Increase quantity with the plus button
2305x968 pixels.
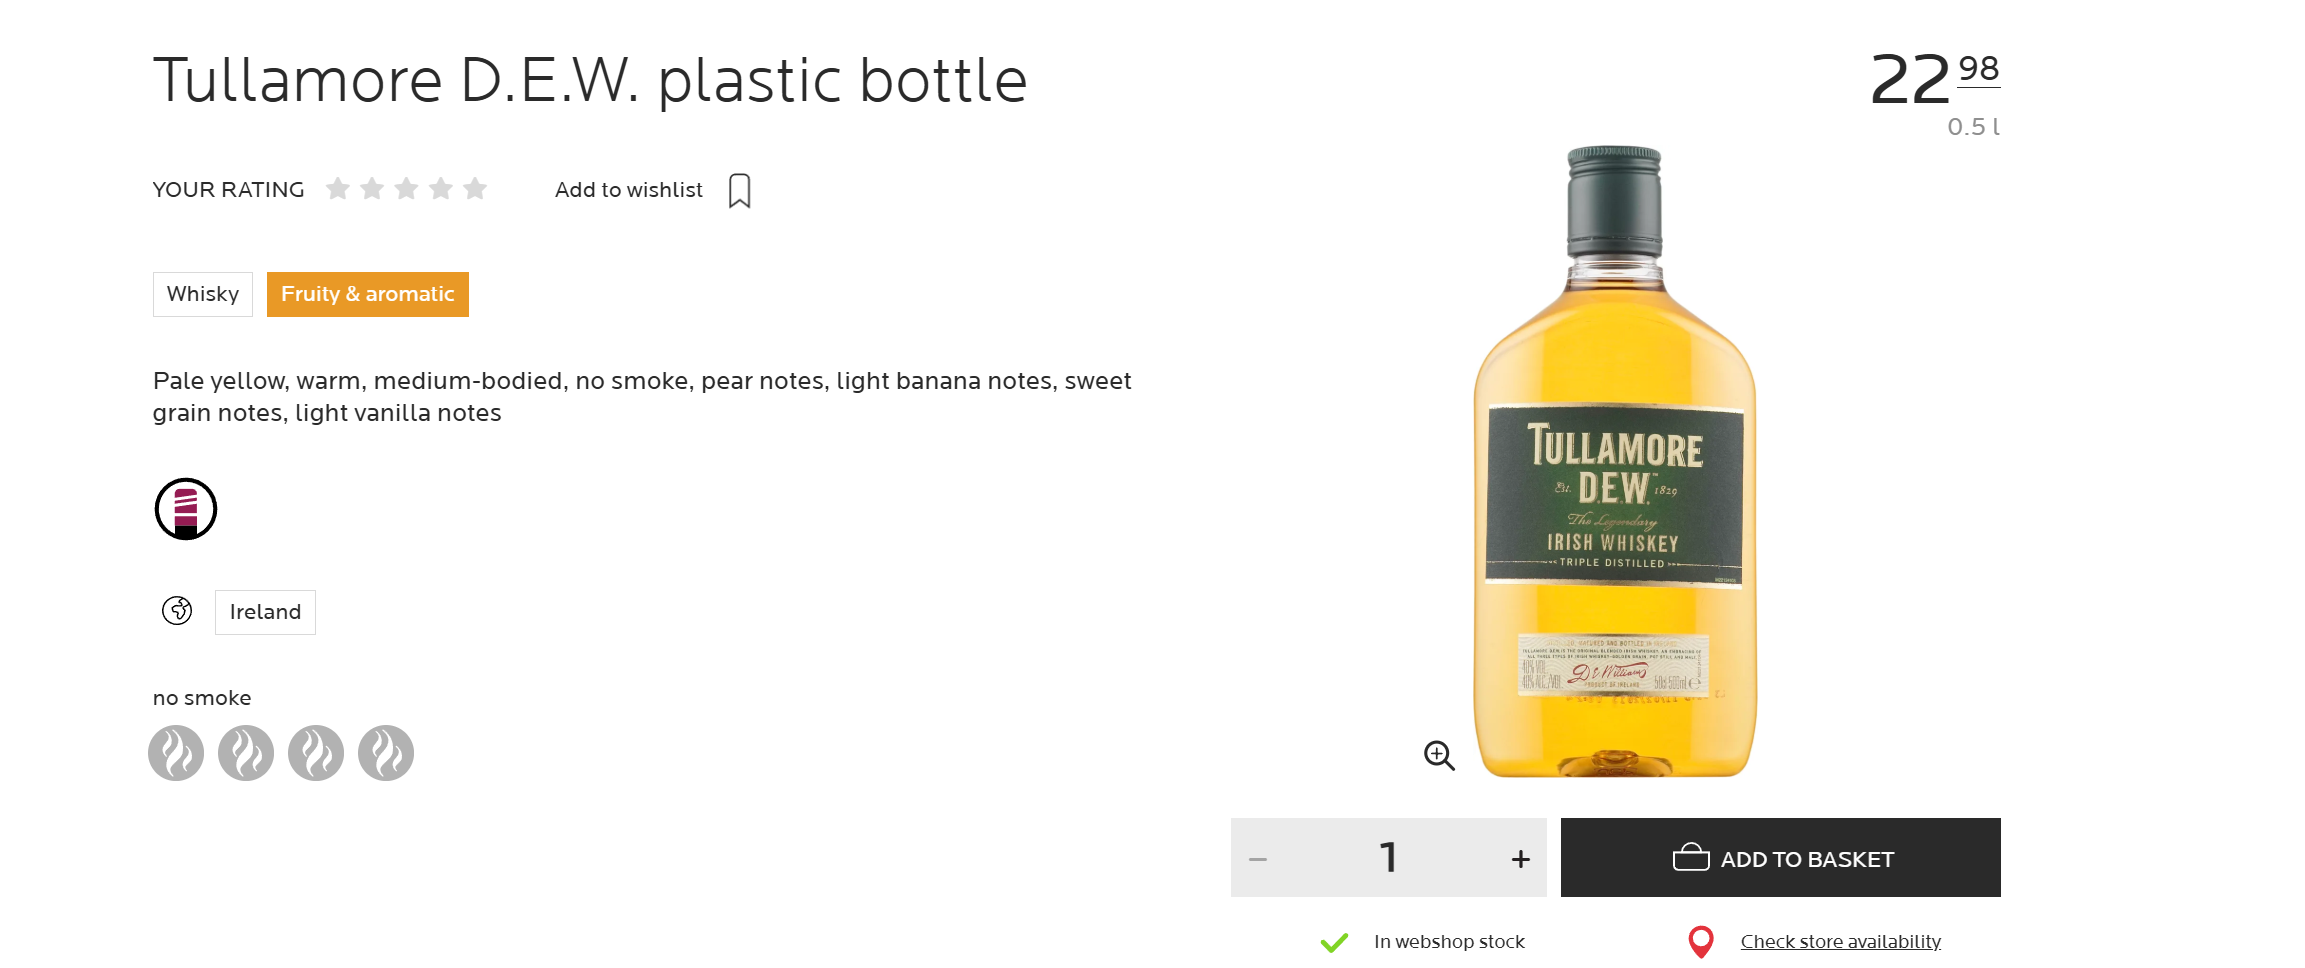(1520, 859)
